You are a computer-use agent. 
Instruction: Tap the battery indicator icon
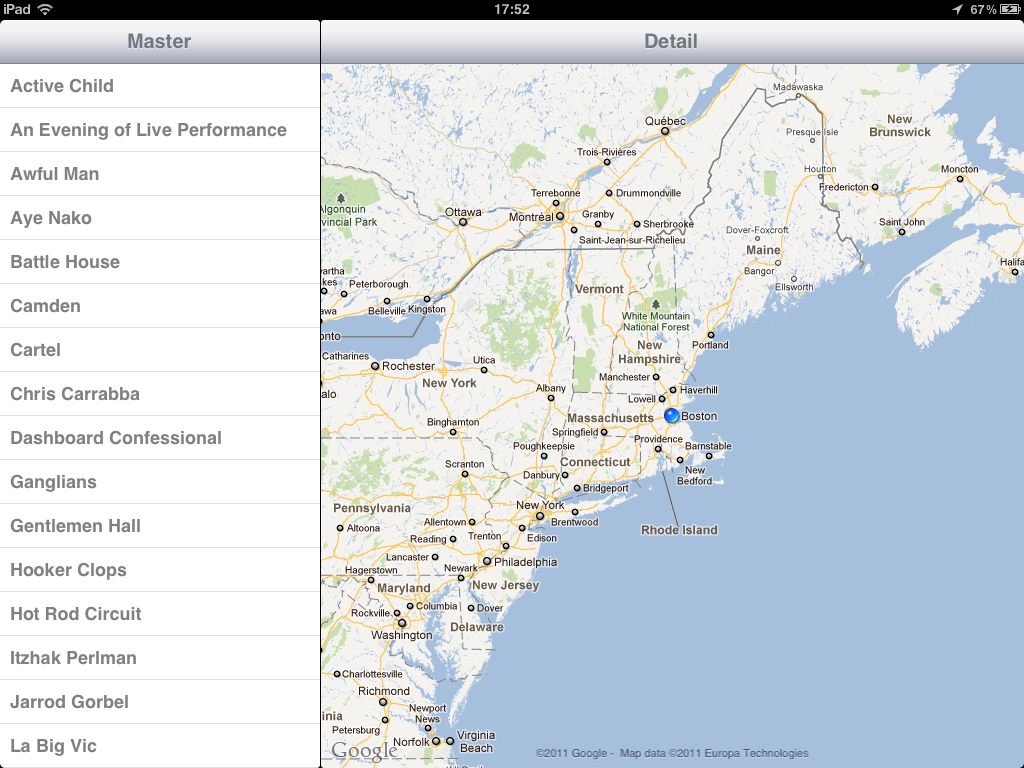point(1010,9)
